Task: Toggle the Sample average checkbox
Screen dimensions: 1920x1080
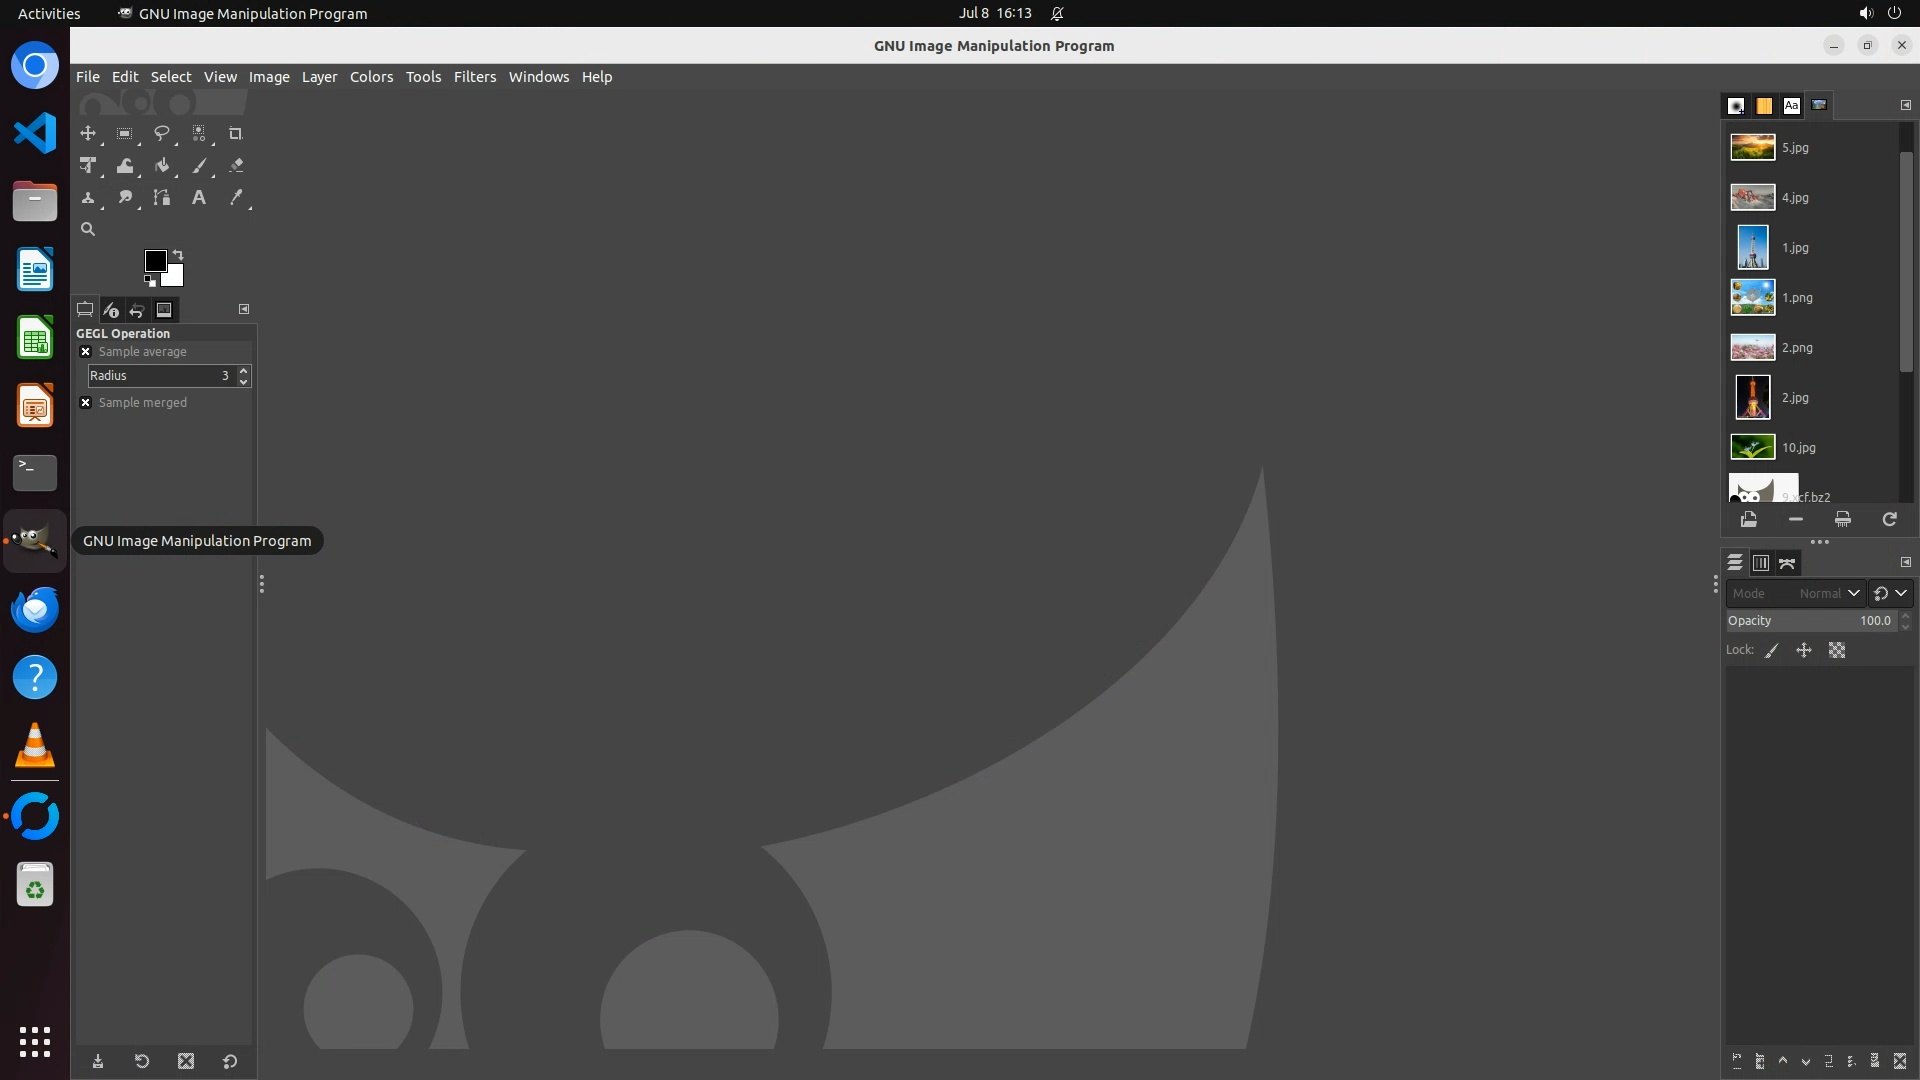Action: (x=86, y=352)
